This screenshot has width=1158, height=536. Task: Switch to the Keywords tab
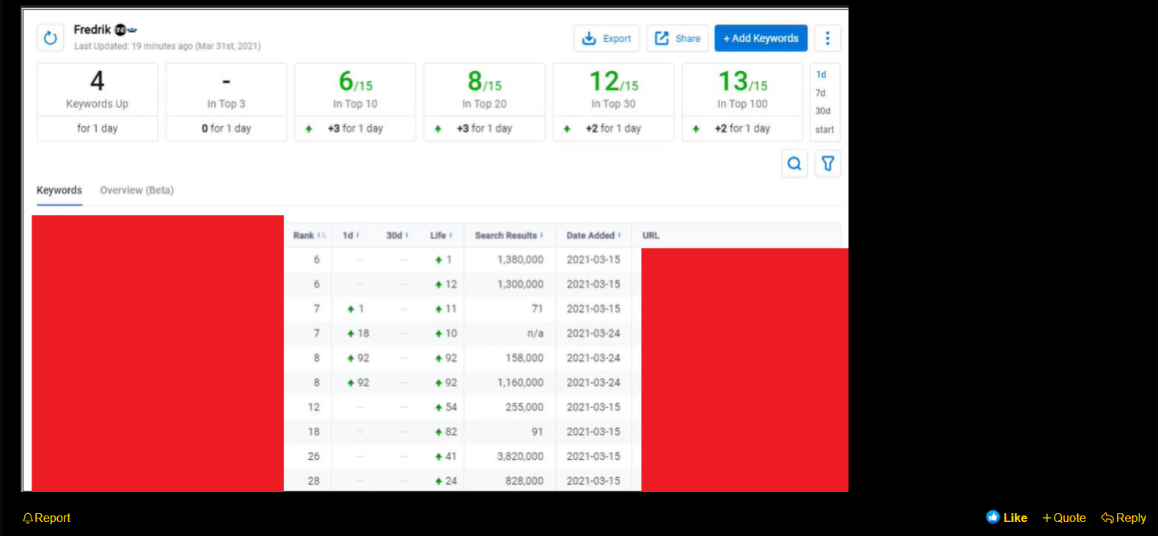(x=59, y=190)
